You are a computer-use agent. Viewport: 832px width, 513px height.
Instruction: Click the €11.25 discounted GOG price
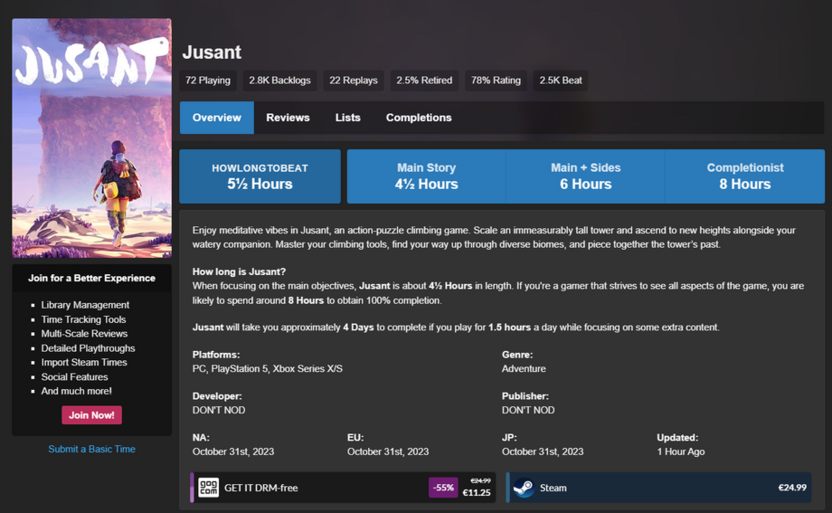[476, 492]
